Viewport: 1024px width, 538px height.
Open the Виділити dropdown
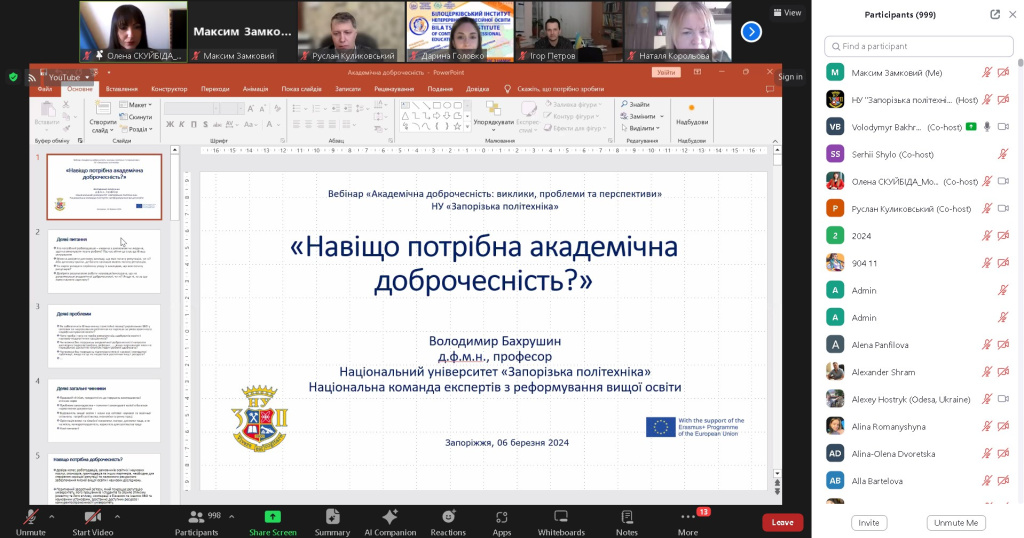[x=640, y=129]
